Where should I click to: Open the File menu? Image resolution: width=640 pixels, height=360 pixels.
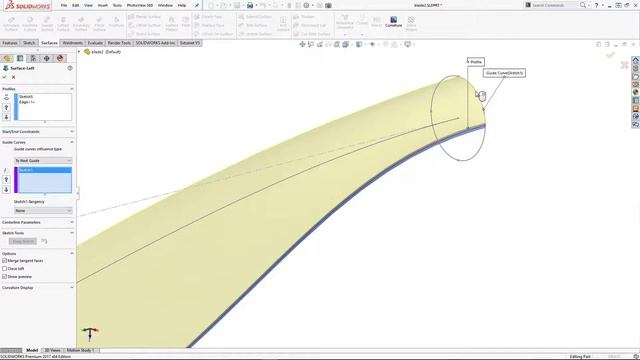tap(64, 5)
